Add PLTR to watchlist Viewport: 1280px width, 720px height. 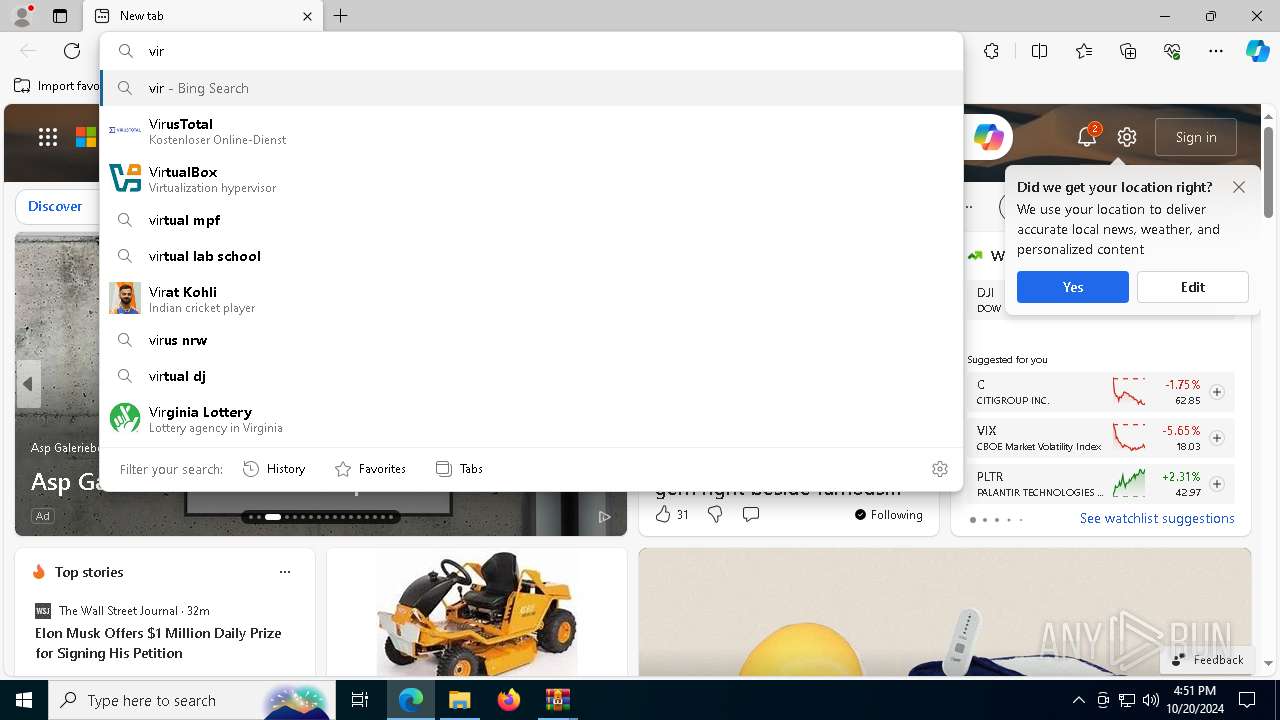click(x=1217, y=484)
